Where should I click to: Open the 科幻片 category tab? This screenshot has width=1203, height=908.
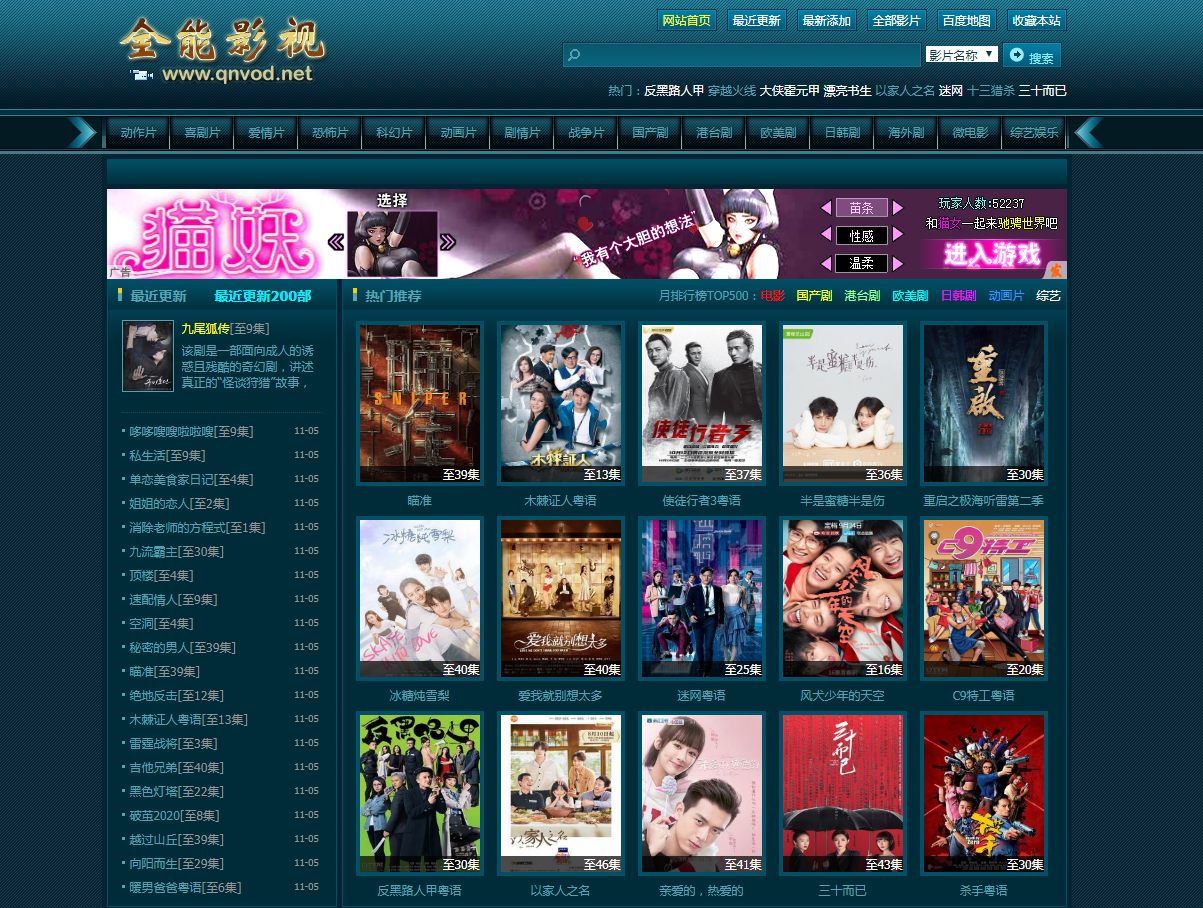394,133
